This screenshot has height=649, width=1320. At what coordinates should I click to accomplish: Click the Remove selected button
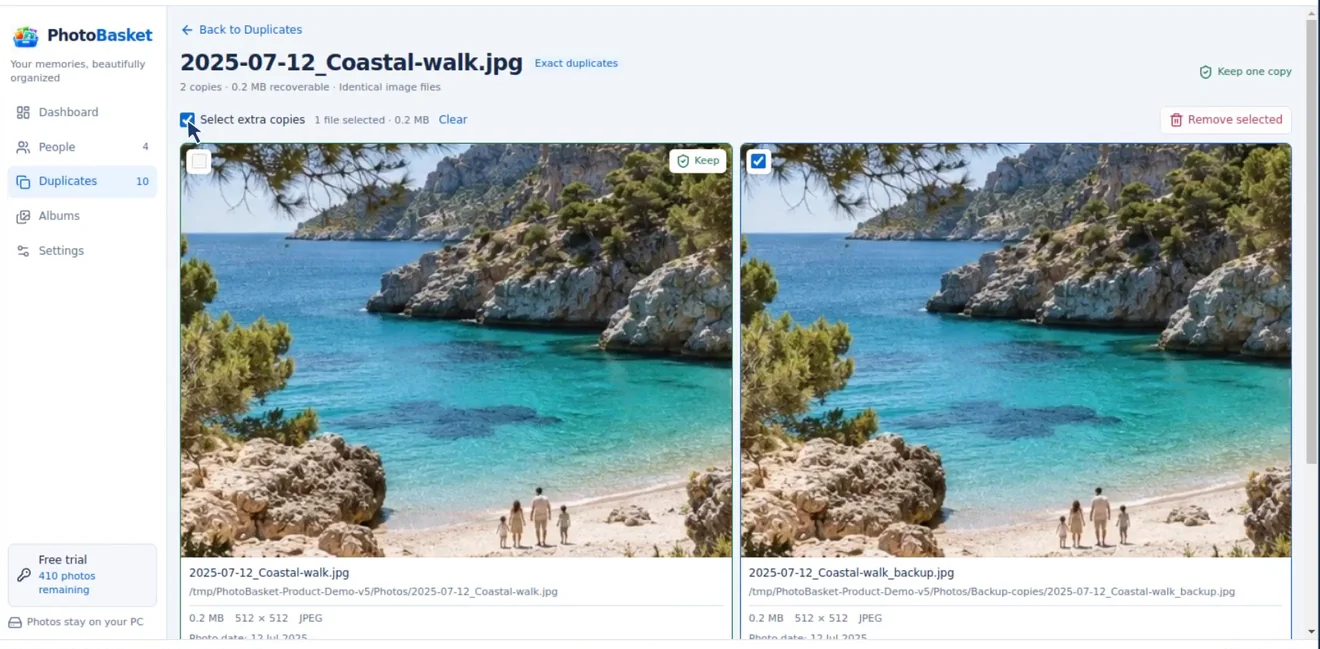coord(1226,120)
